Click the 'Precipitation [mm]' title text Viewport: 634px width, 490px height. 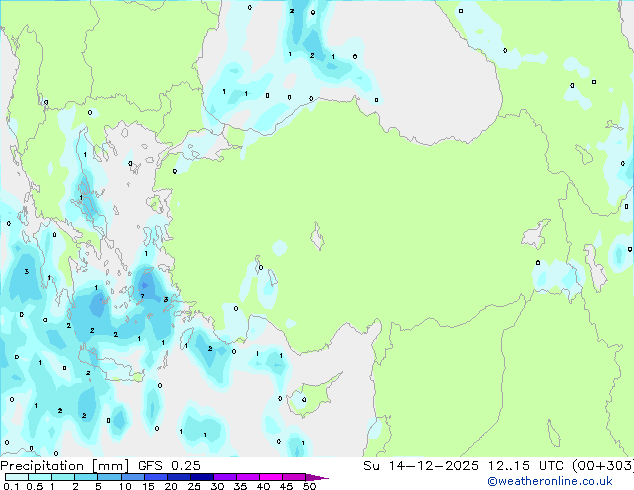pyautogui.click(x=64, y=466)
